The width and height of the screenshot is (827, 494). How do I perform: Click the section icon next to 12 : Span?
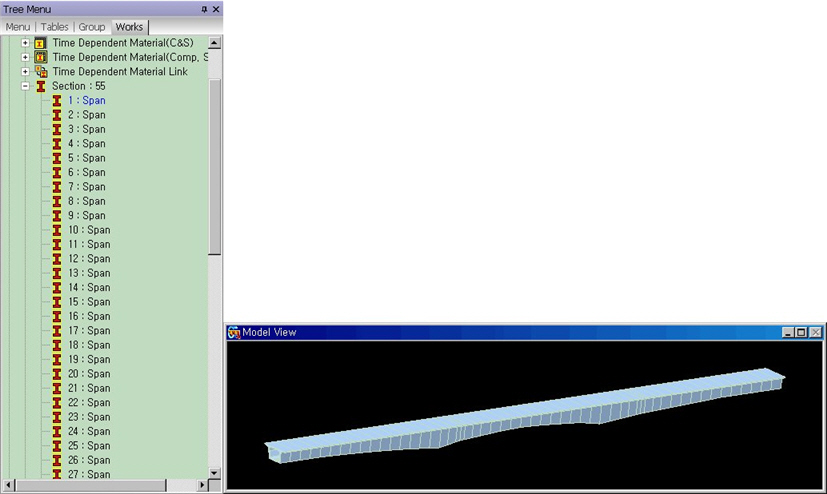click(57, 259)
